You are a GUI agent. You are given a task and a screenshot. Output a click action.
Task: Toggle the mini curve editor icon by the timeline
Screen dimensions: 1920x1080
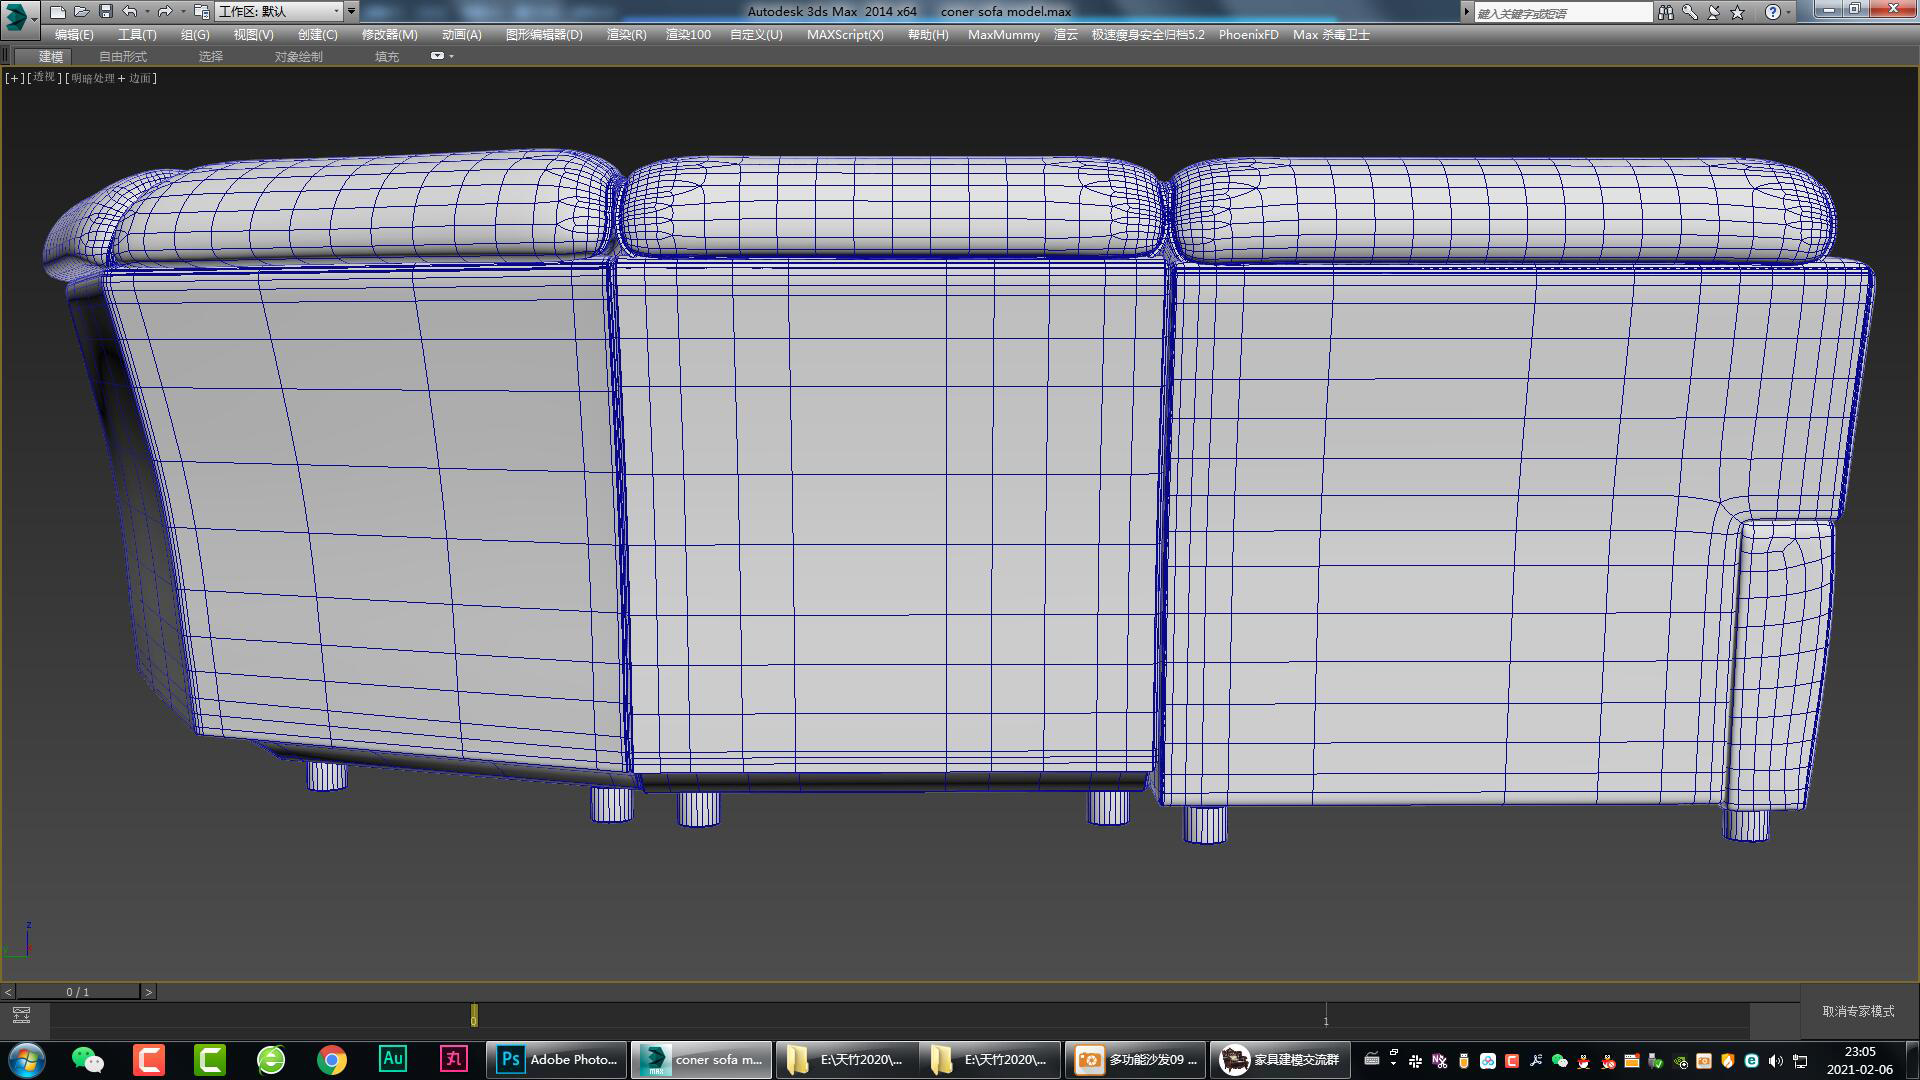click(x=21, y=1015)
